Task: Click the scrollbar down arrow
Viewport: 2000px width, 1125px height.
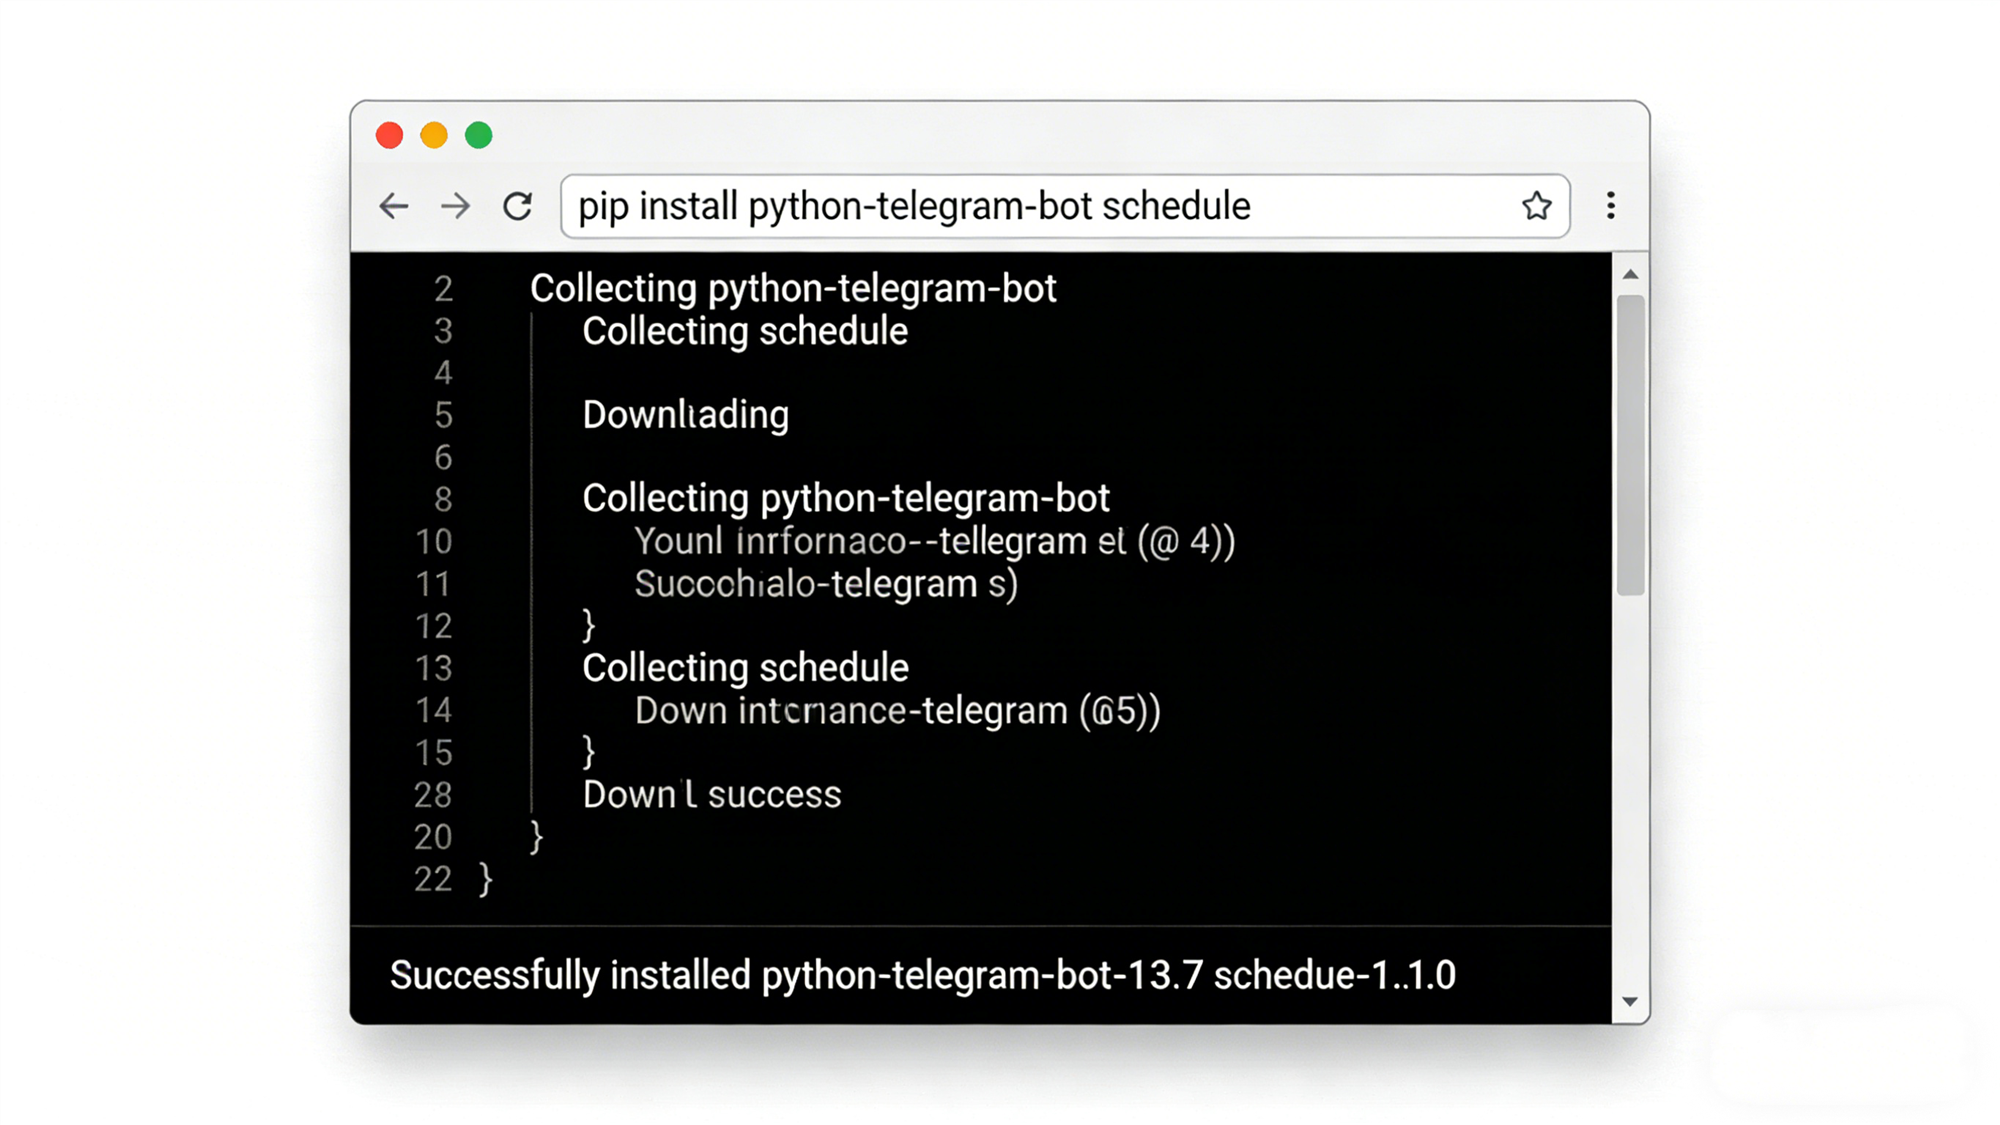Action: pos(1630,1000)
